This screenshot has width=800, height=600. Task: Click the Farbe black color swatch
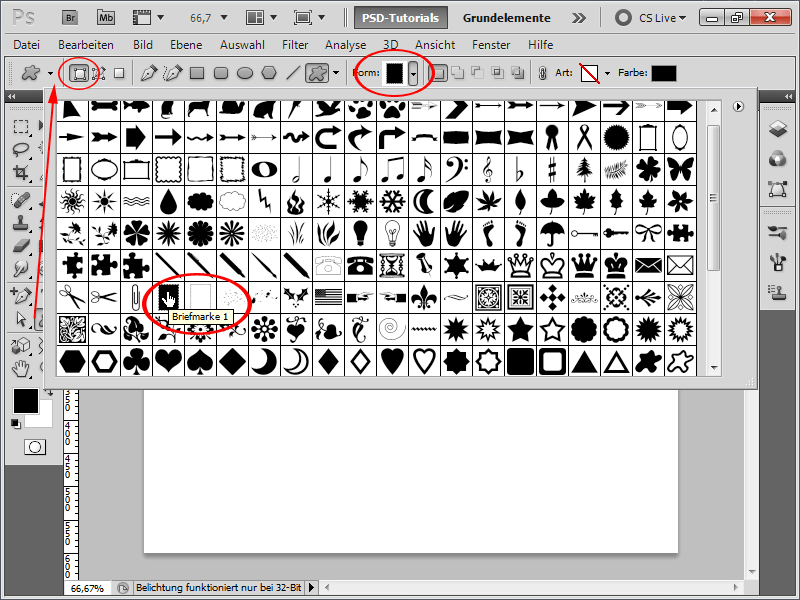coord(664,73)
